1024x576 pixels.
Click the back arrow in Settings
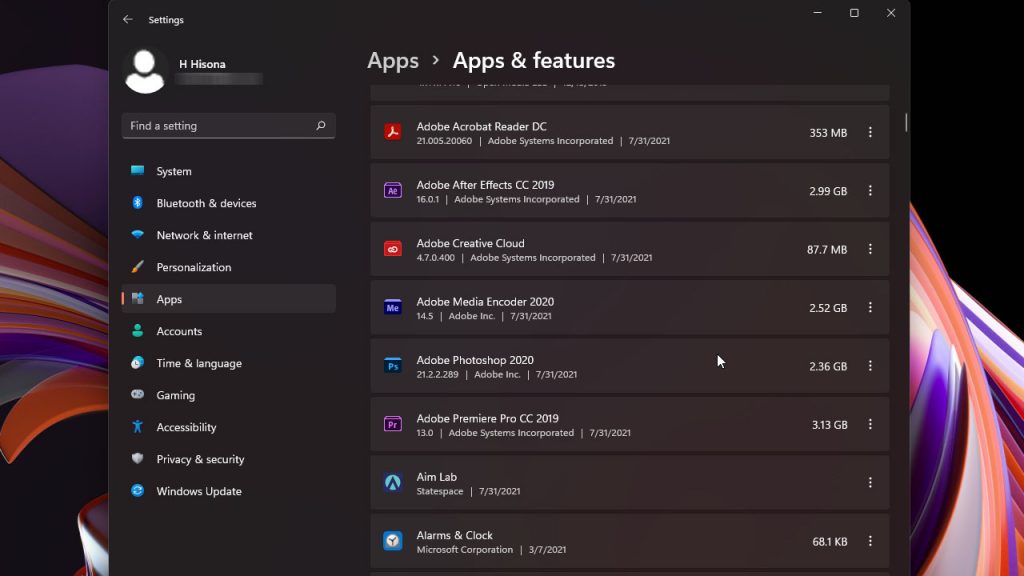click(x=127, y=20)
